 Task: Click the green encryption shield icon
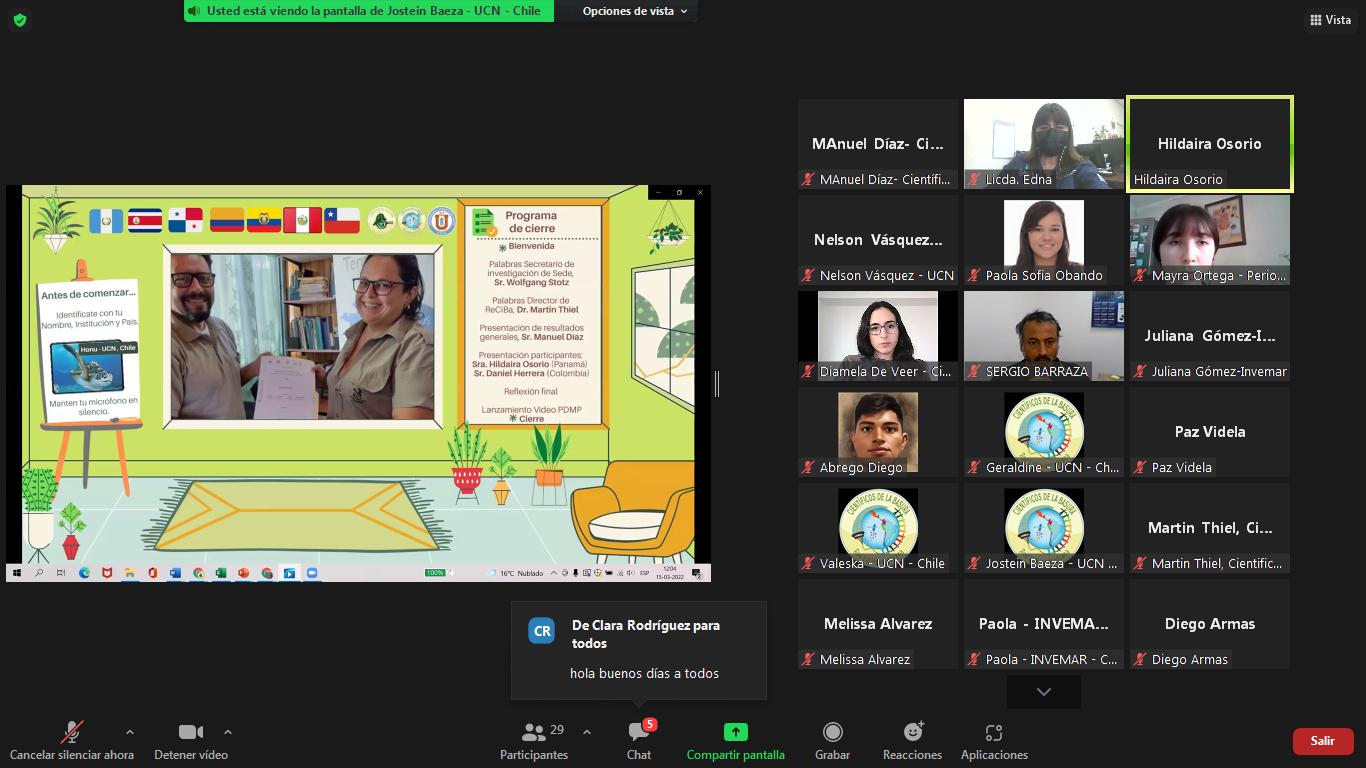coord(19,20)
